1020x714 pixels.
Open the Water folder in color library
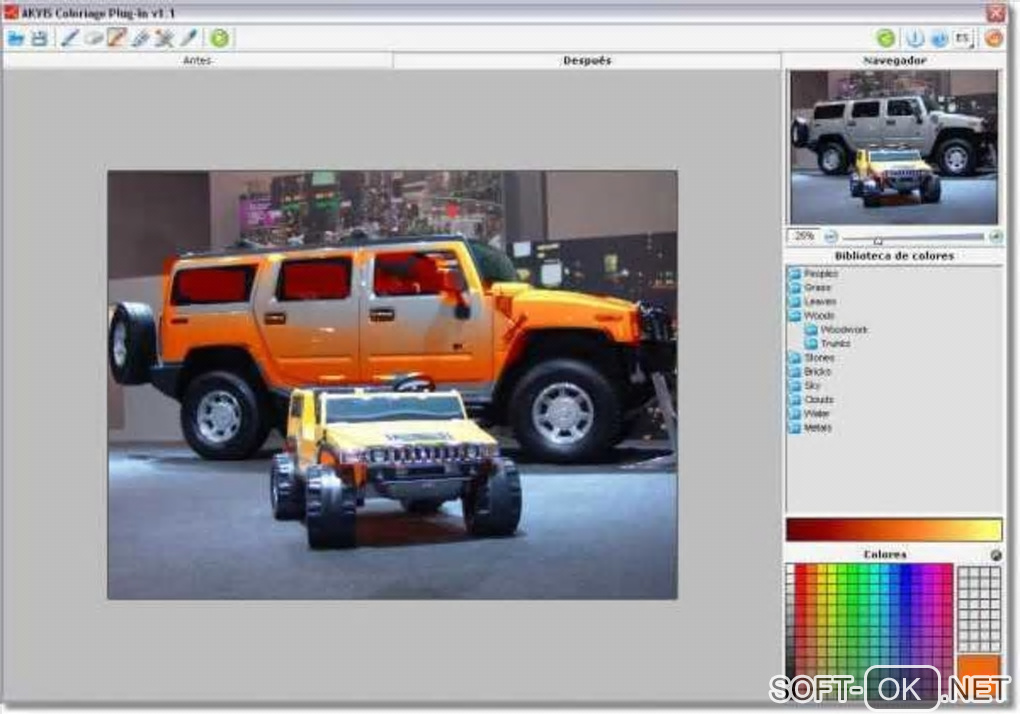(x=809, y=414)
